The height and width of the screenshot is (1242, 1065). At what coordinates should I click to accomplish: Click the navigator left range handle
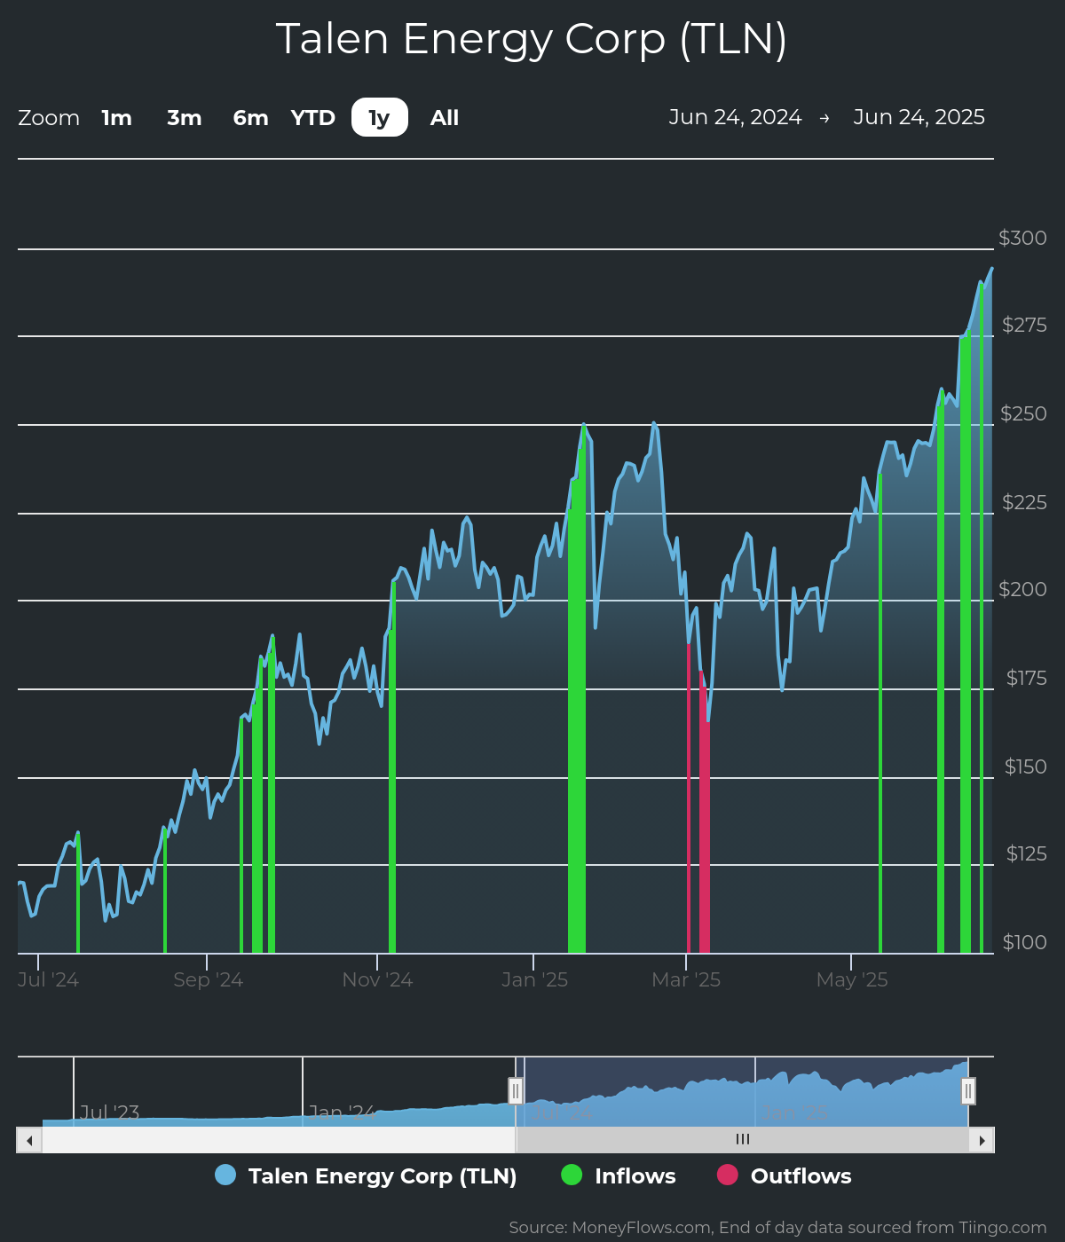516,1091
